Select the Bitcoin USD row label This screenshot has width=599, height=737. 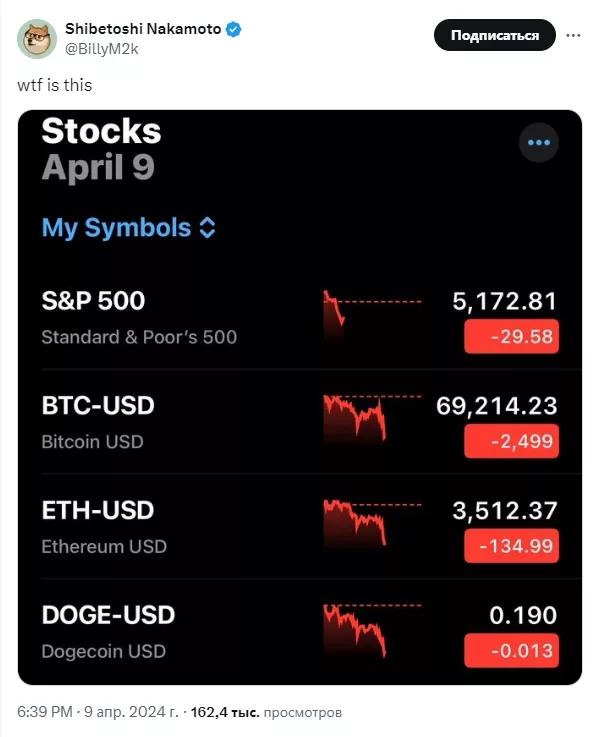point(92,442)
